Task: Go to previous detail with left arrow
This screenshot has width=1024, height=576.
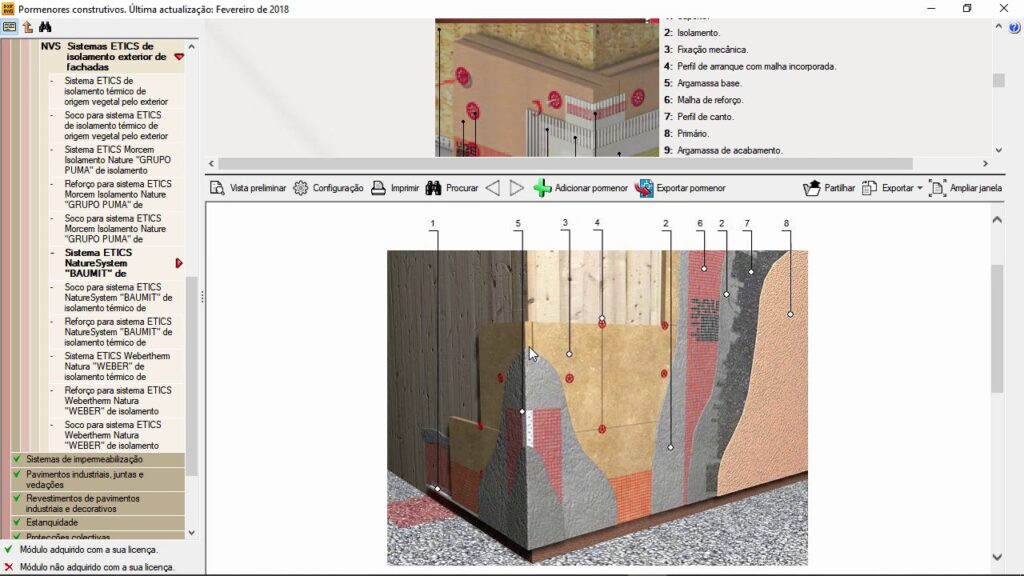Action: (x=492, y=188)
